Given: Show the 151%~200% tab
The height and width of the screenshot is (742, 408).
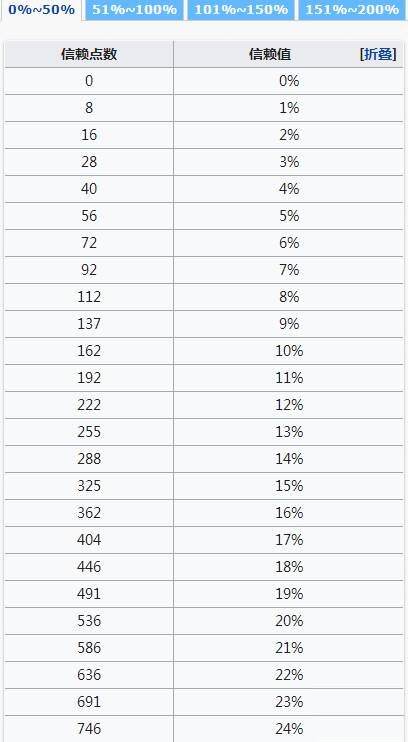Looking at the screenshot, I should click(x=352, y=10).
